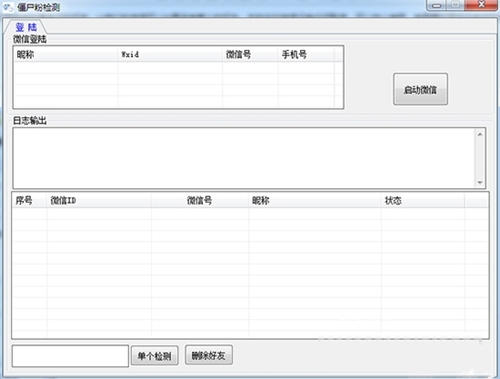Click the 单个检测 button
This screenshot has width=500, height=379.
pyautogui.click(x=155, y=356)
